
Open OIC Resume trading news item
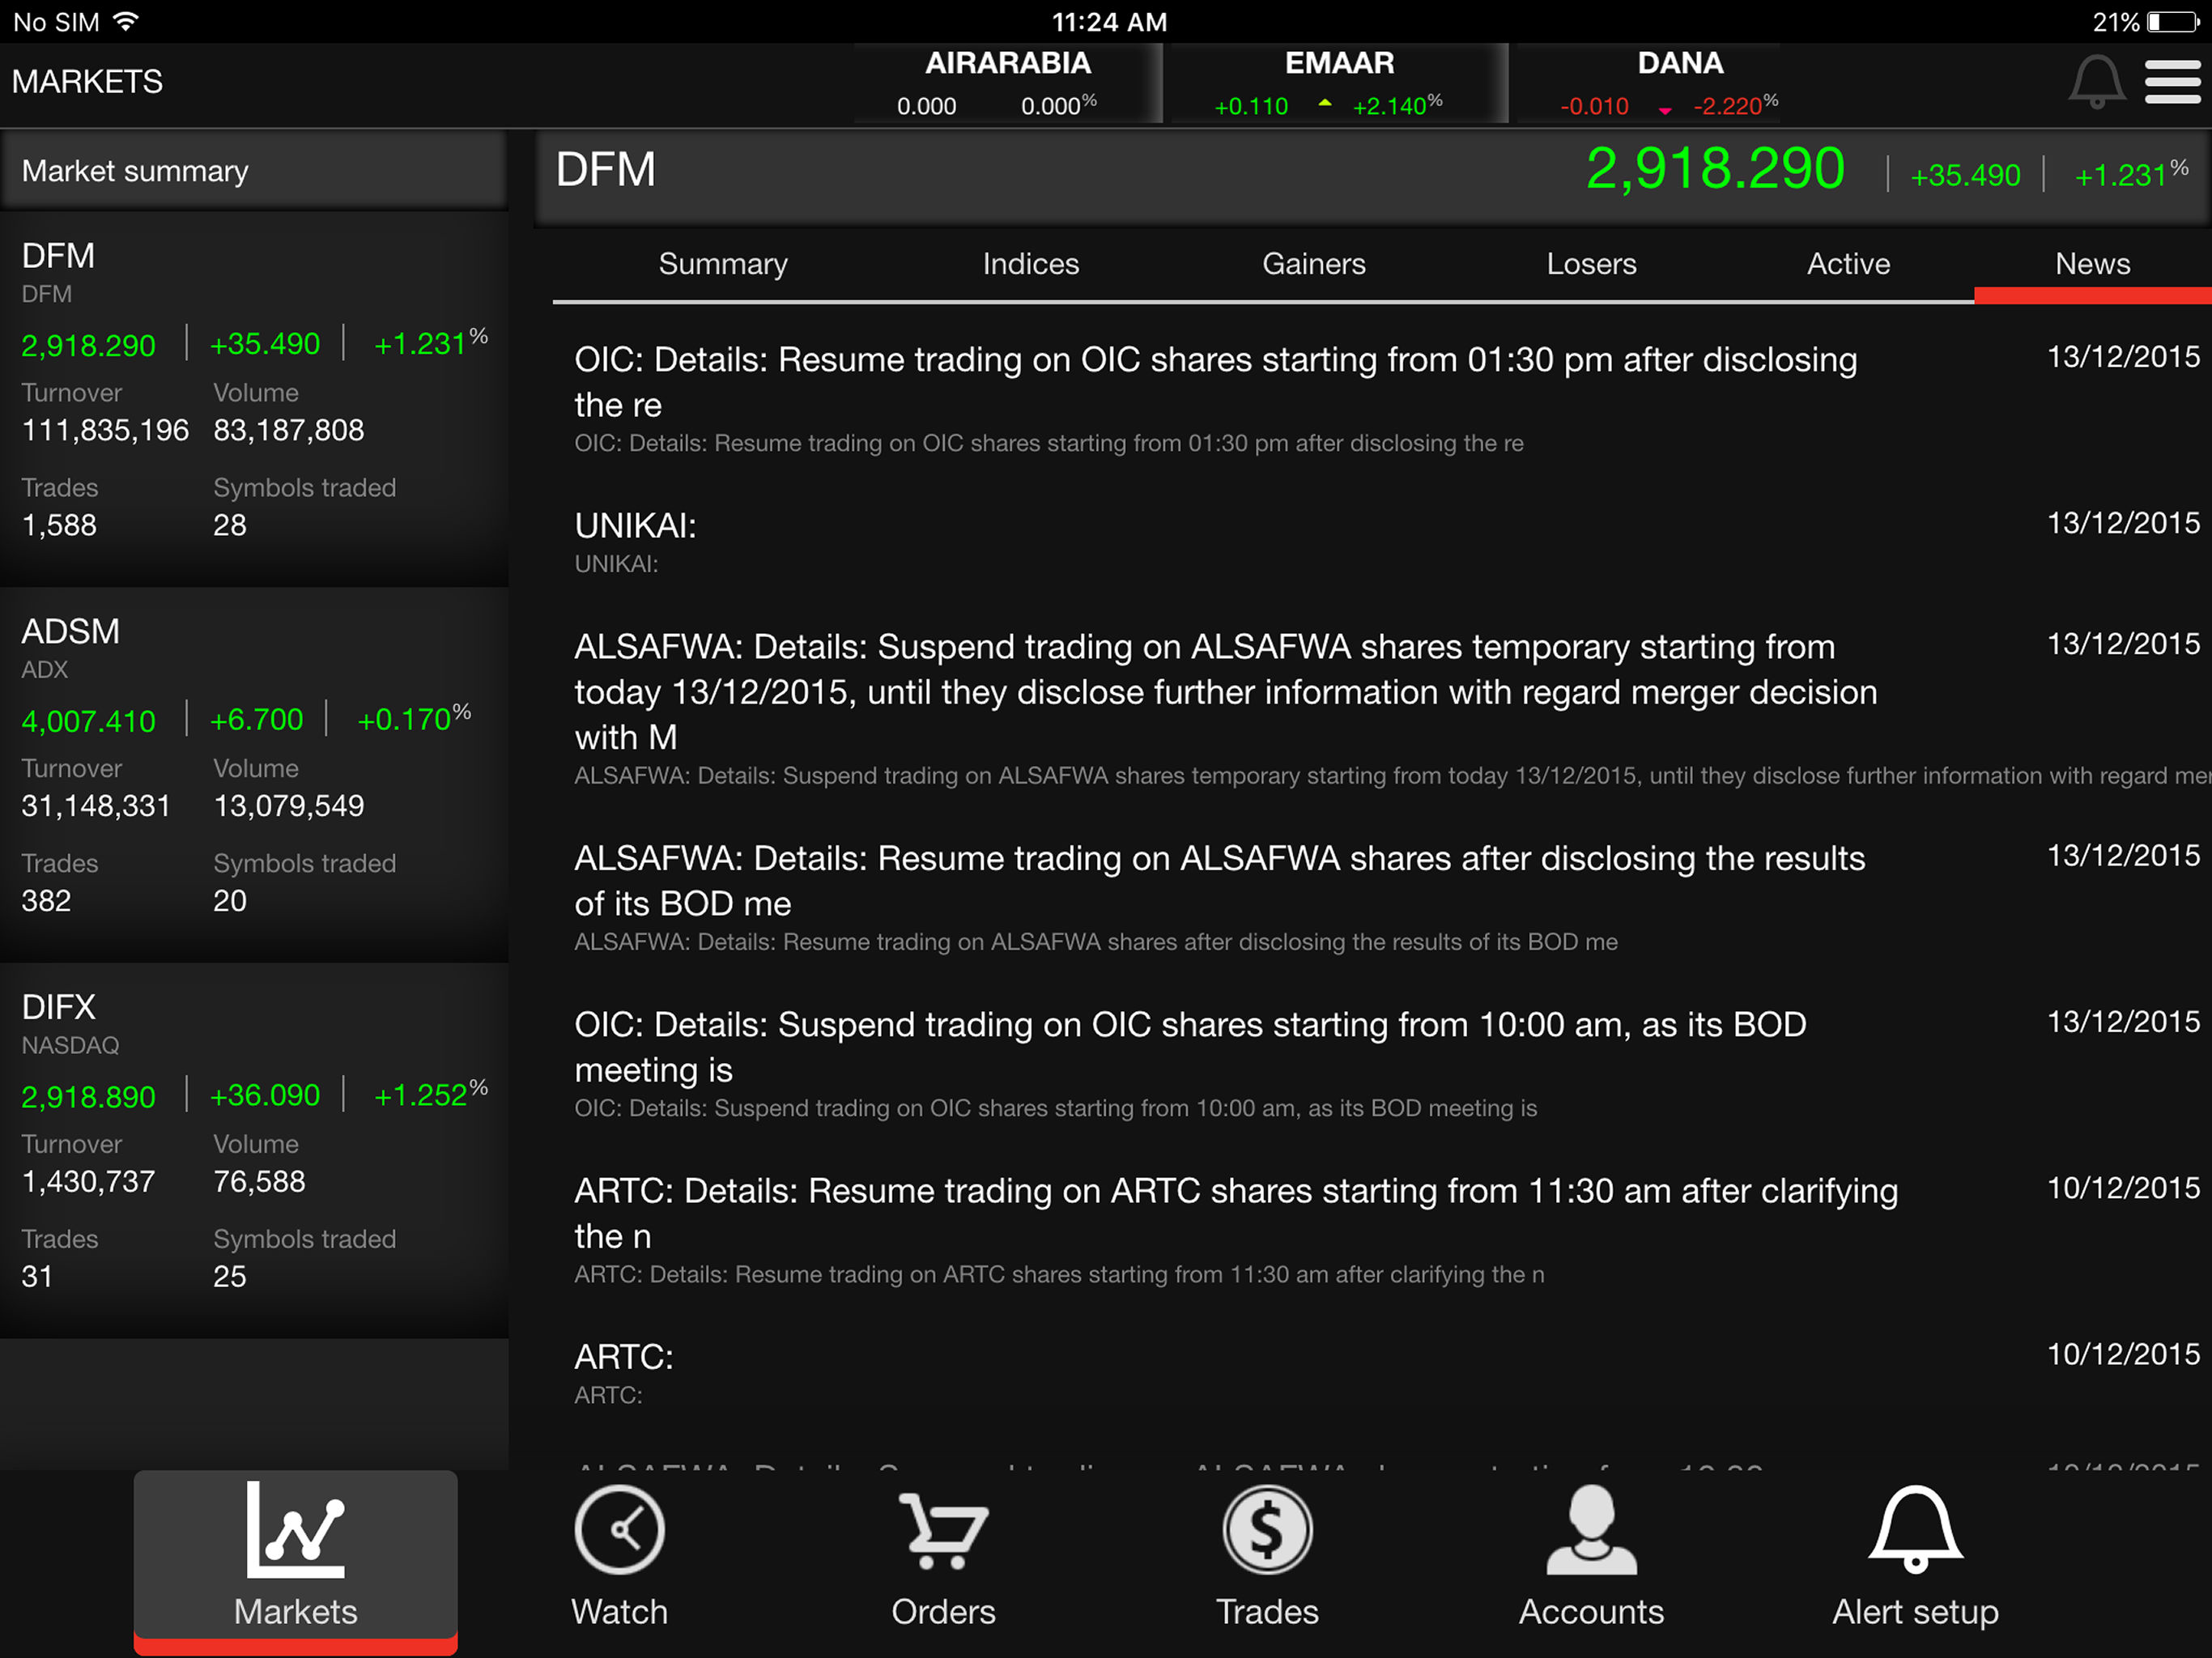click(x=1382, y=399)
